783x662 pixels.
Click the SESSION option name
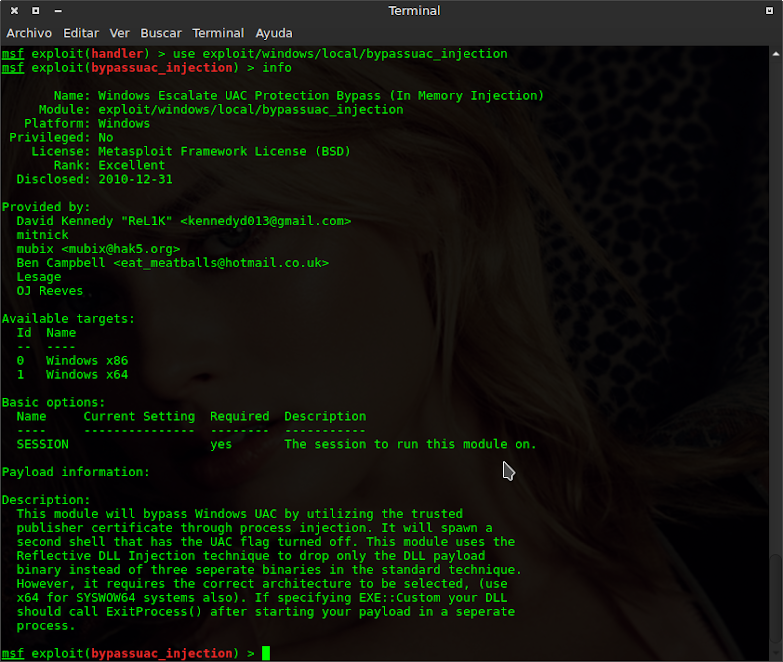coord(42,444)
